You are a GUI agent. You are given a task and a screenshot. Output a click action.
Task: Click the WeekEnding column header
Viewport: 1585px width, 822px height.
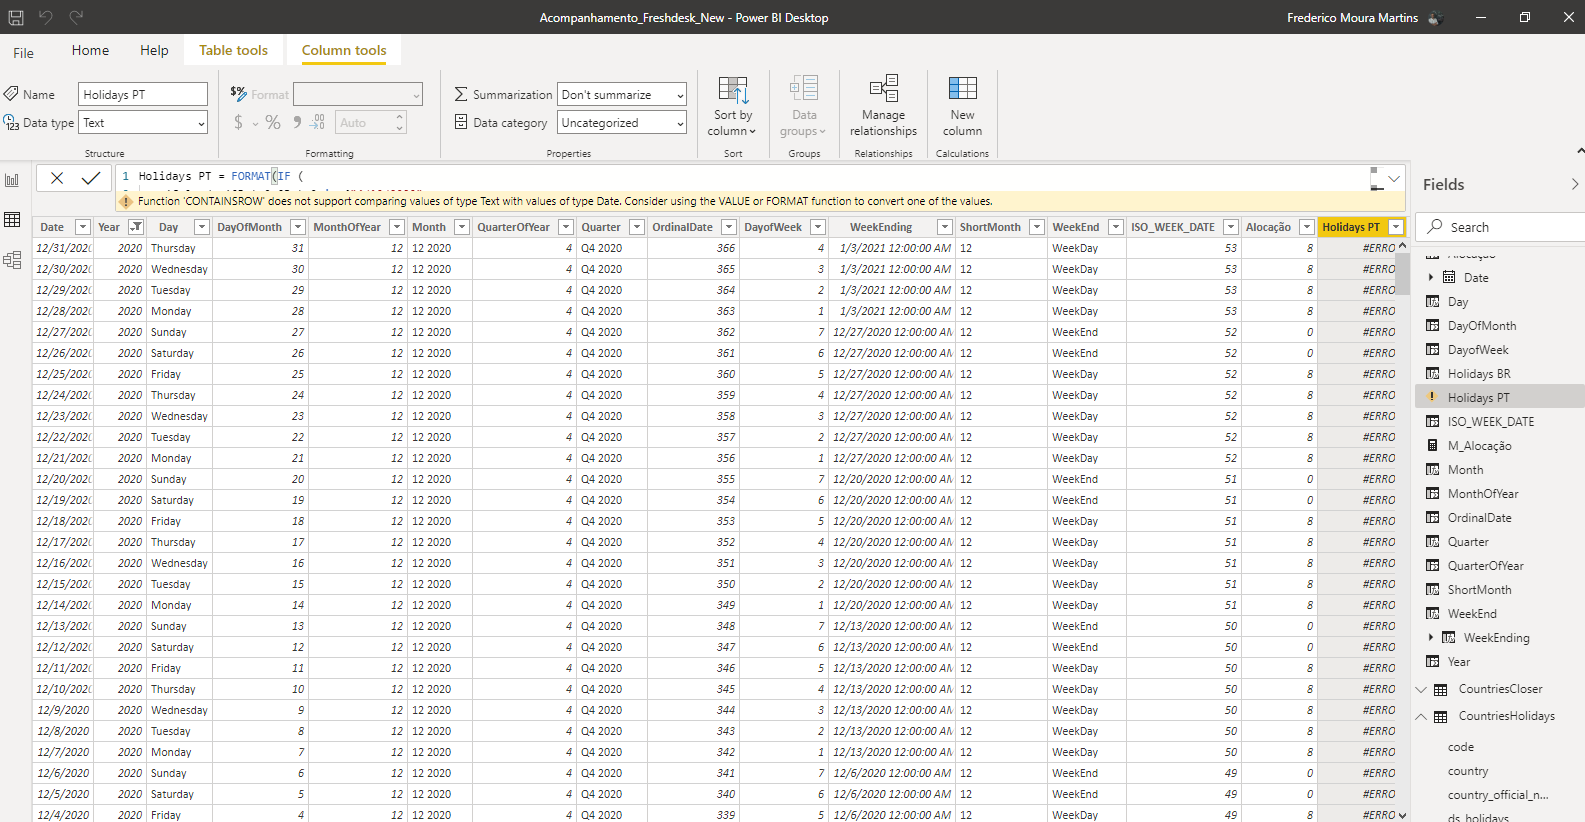click(x=881, y=227)
